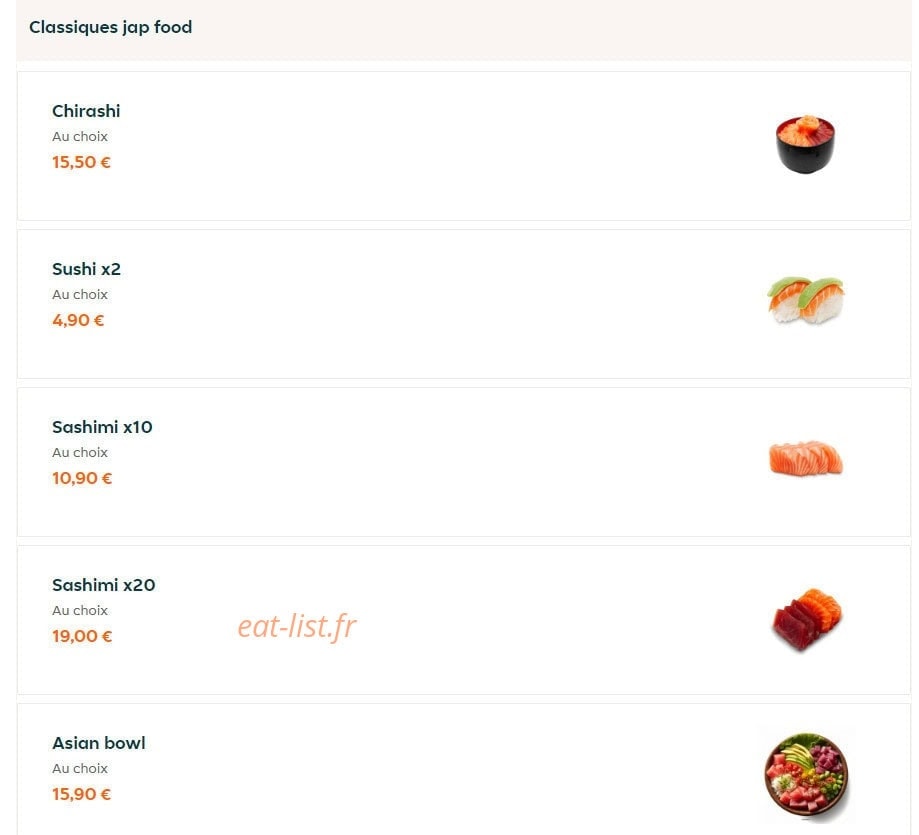Select the Sashimi x10 salmon slices picture
919x835 pixels.
805,458
